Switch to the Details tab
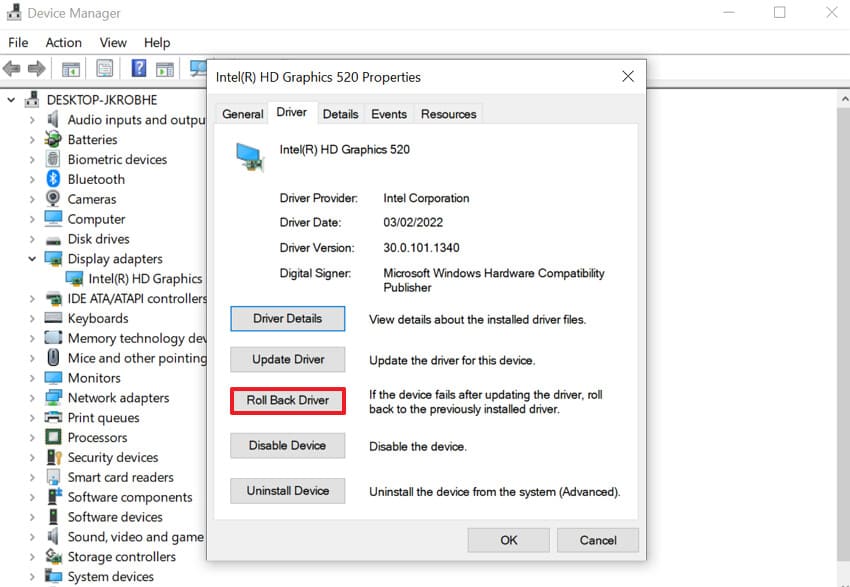The image size is (850, 587). pos(340,114)
